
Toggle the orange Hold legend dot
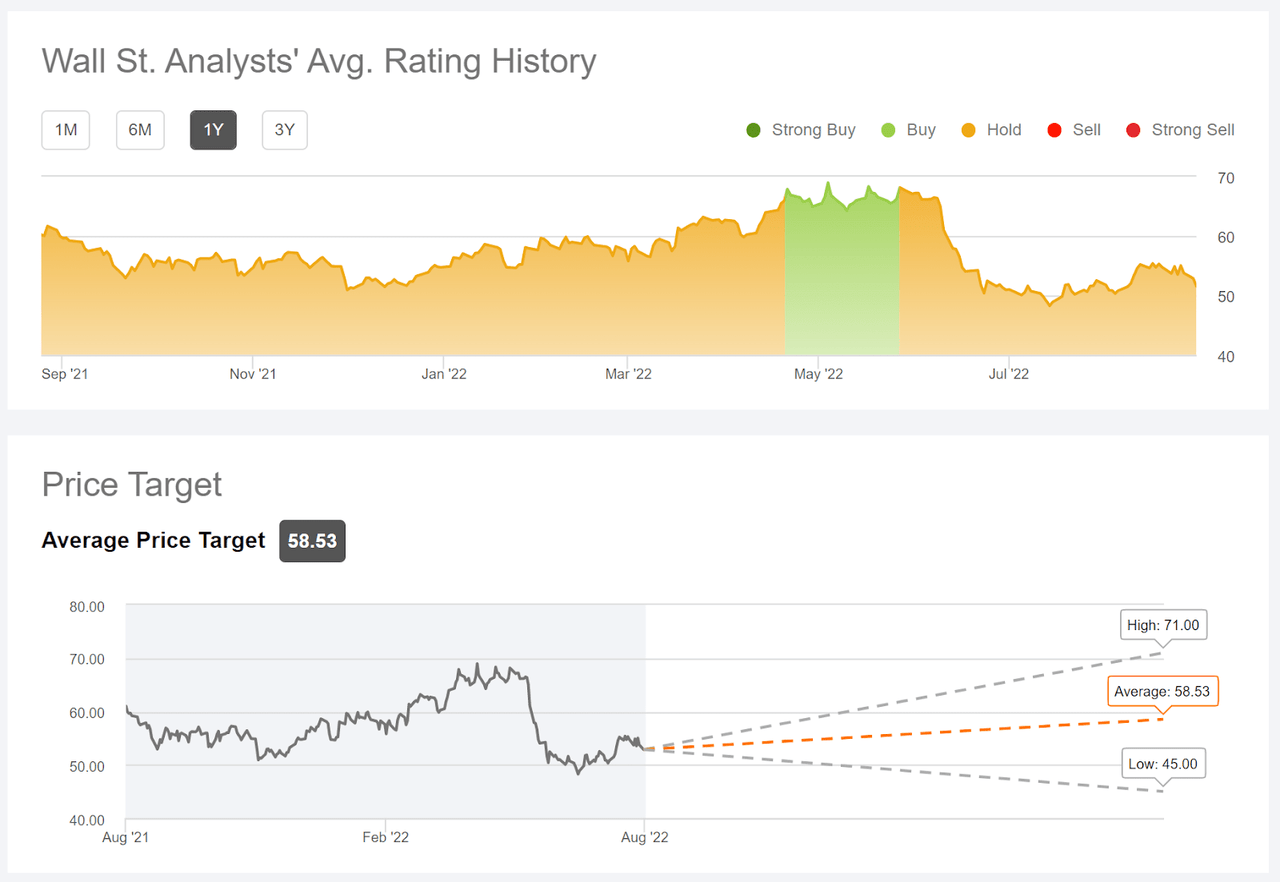(969, 130)
